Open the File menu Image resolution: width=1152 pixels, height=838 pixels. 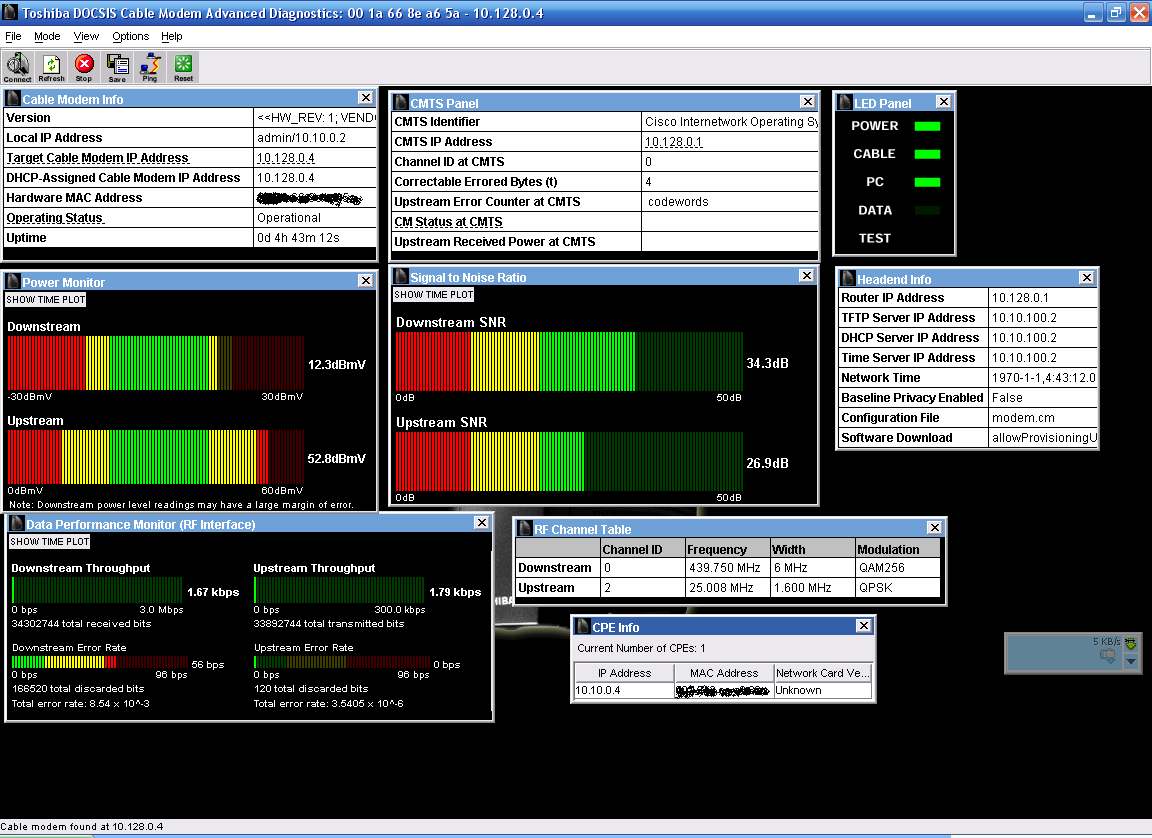13,36
